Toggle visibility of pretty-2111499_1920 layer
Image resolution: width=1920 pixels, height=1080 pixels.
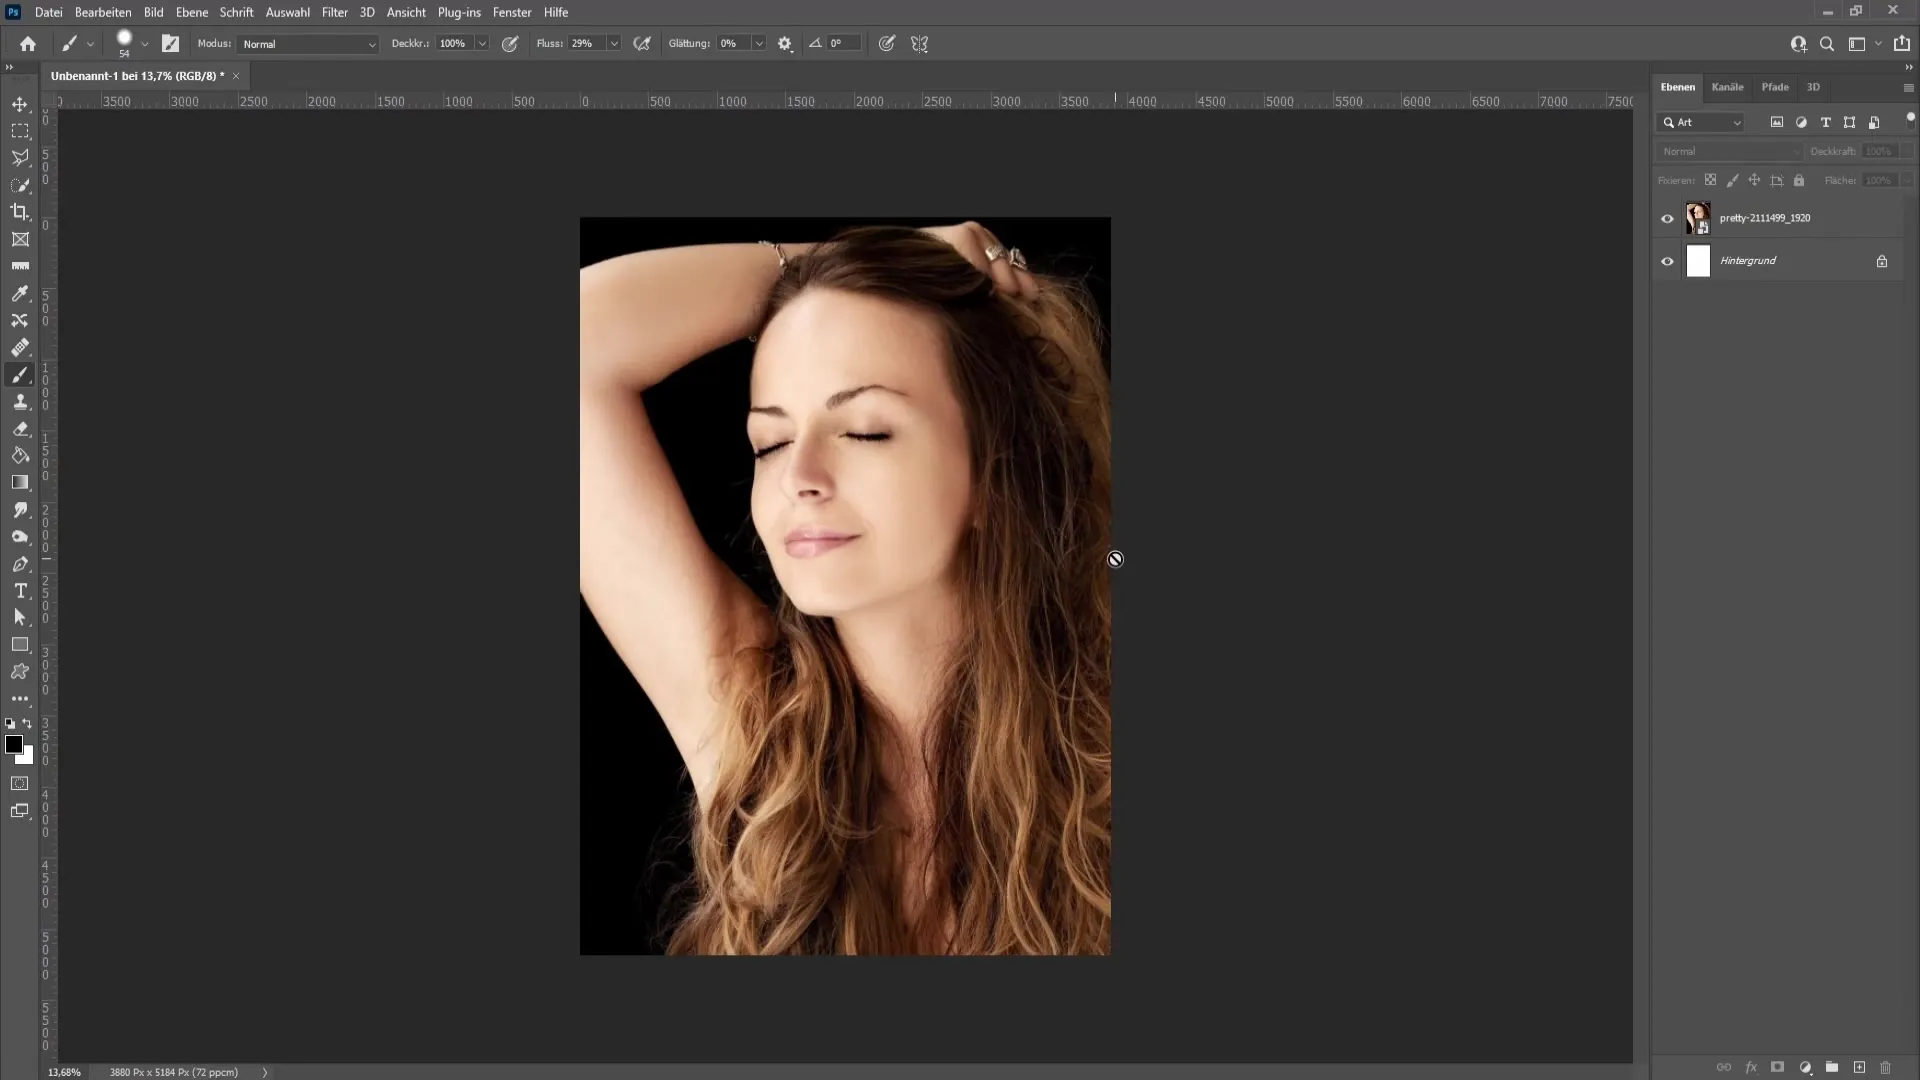[x=1667, y=218]
